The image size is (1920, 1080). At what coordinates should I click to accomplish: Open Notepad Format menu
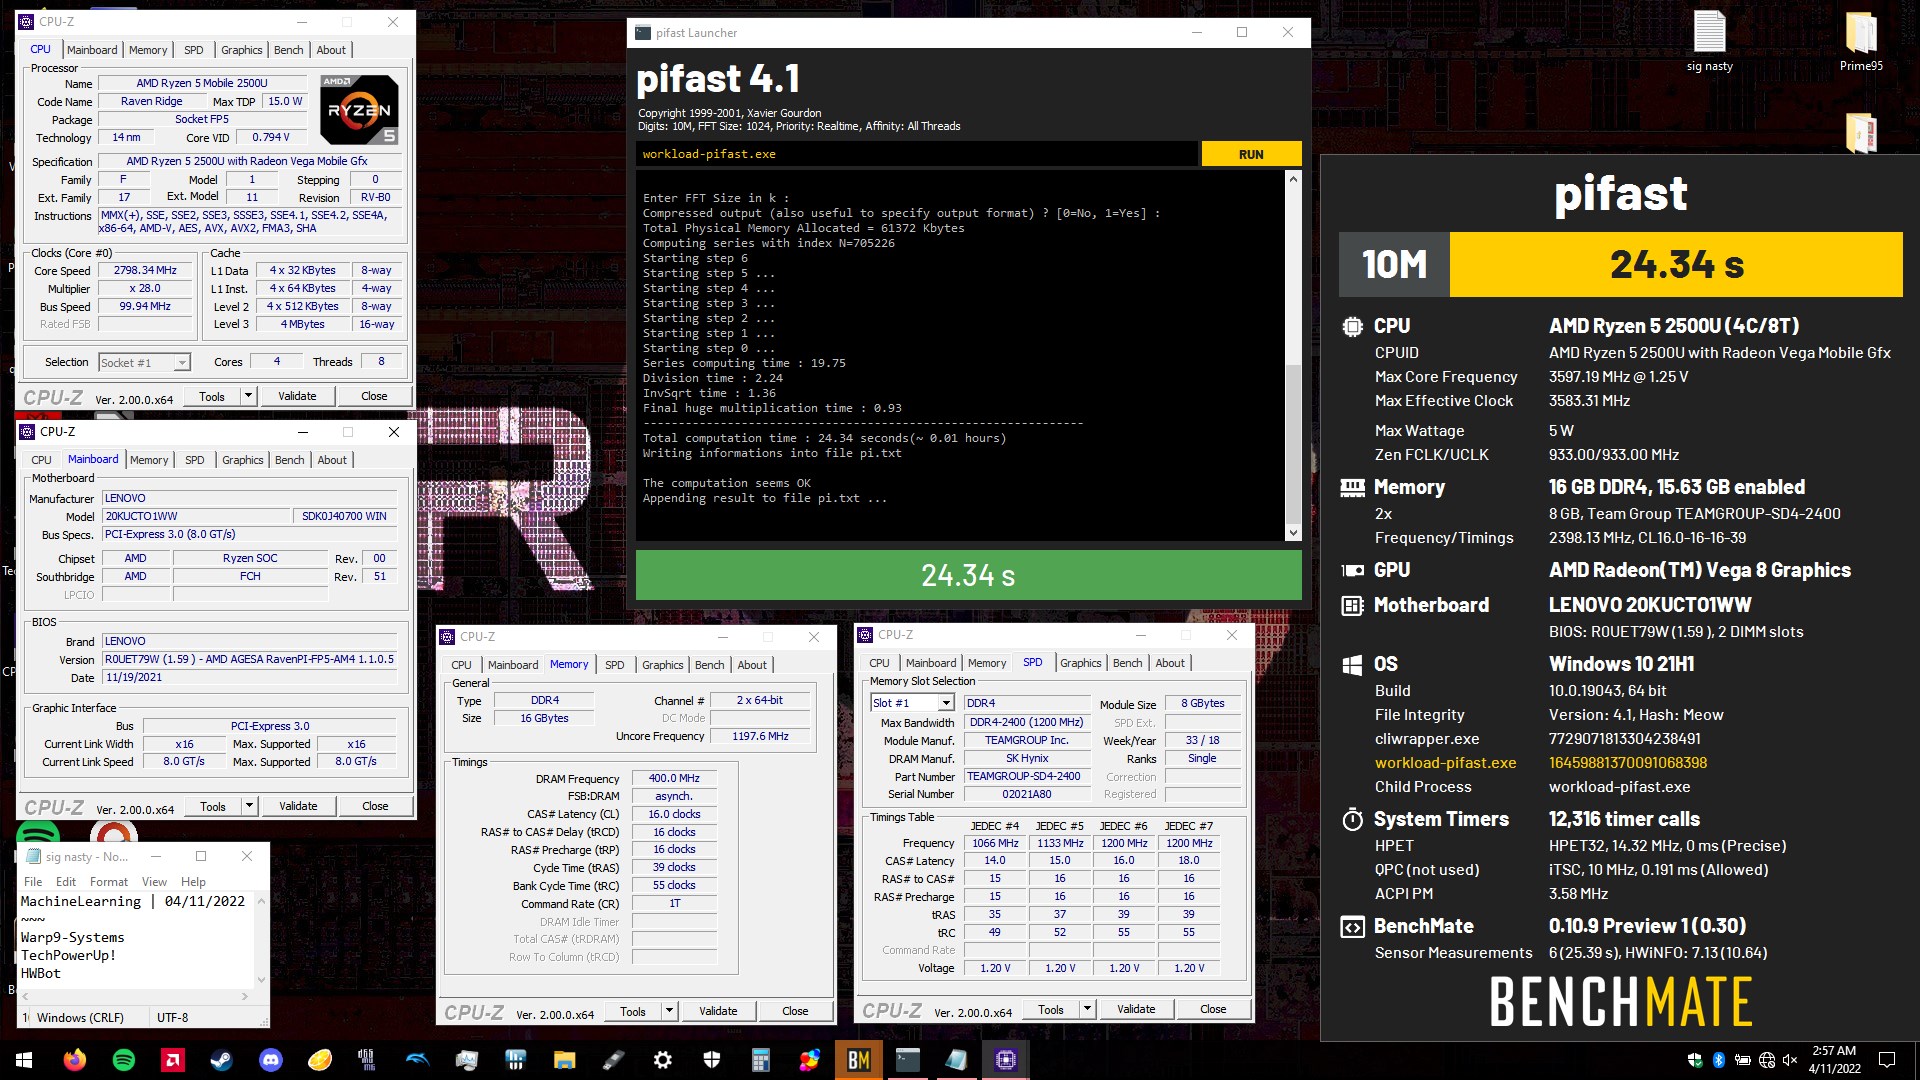(109, 882)
